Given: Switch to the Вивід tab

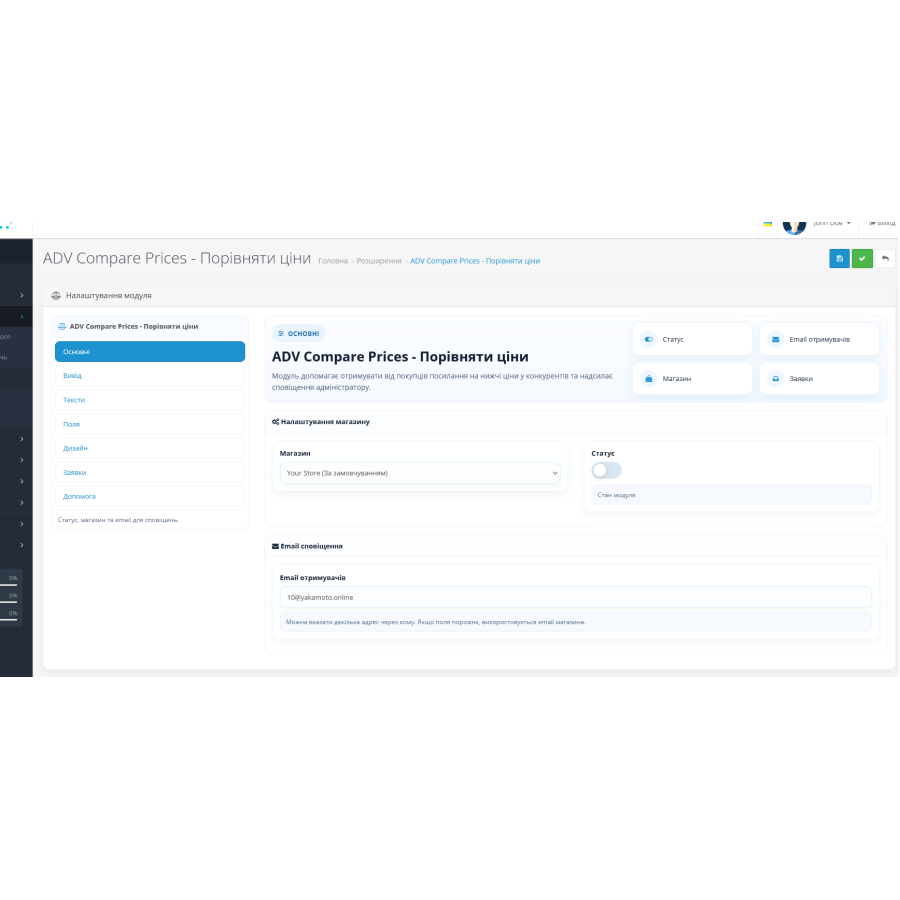Looking at the screenshot, I should coord(150,375).
